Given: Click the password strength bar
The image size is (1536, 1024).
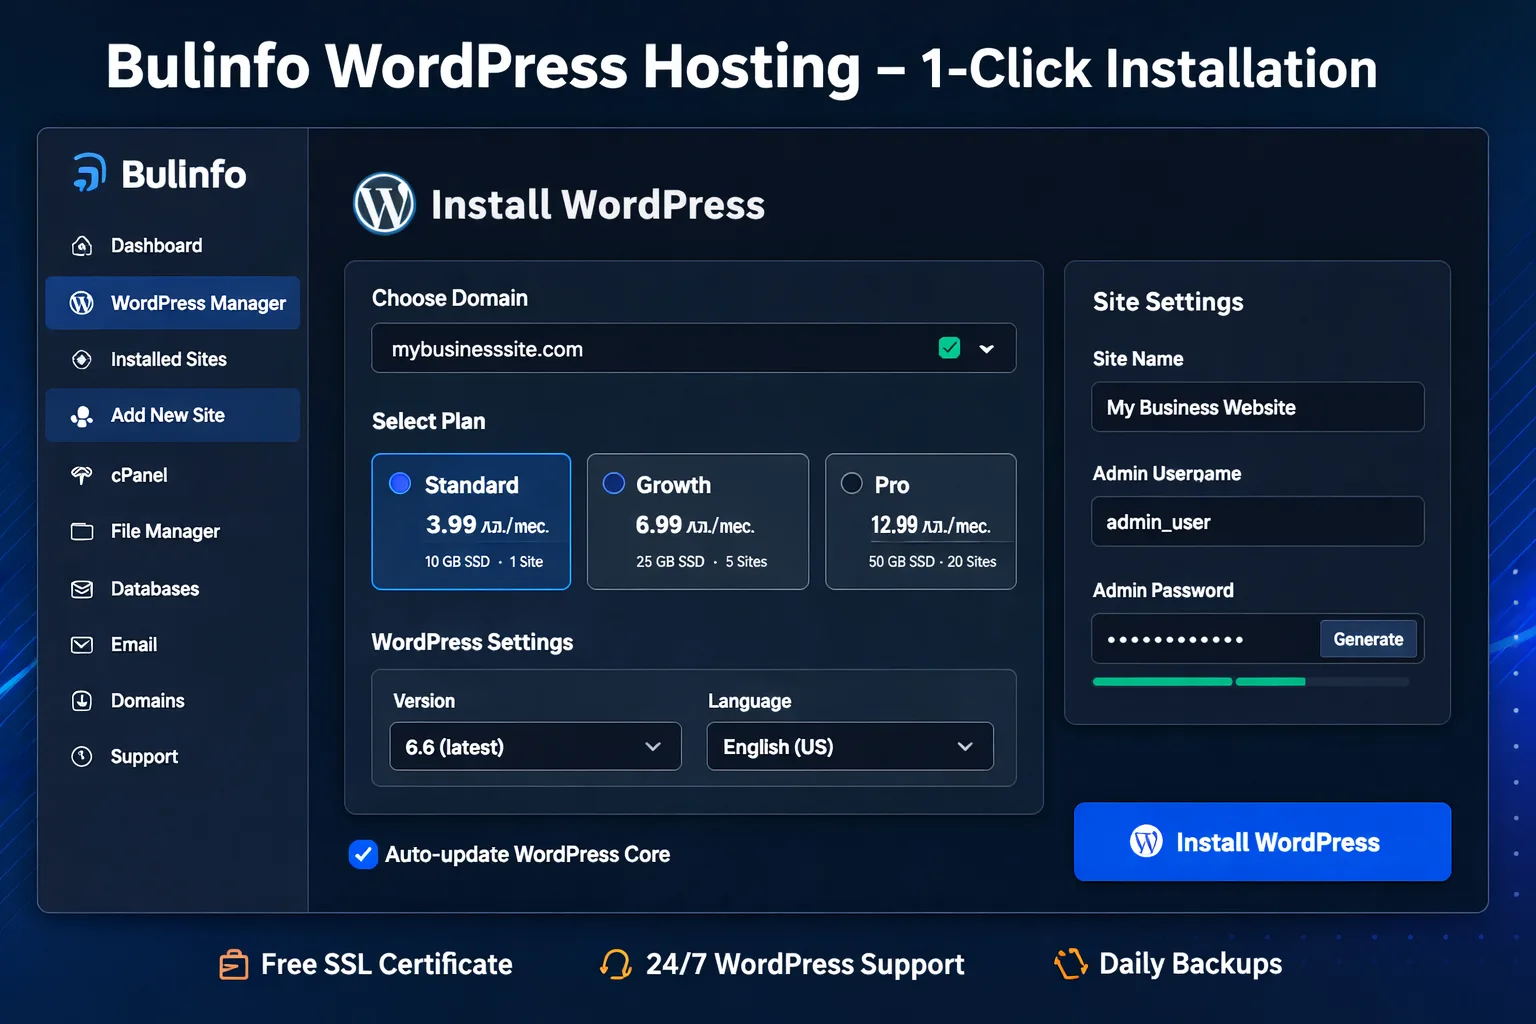Looking at the screenshot, I should 1251,682.
